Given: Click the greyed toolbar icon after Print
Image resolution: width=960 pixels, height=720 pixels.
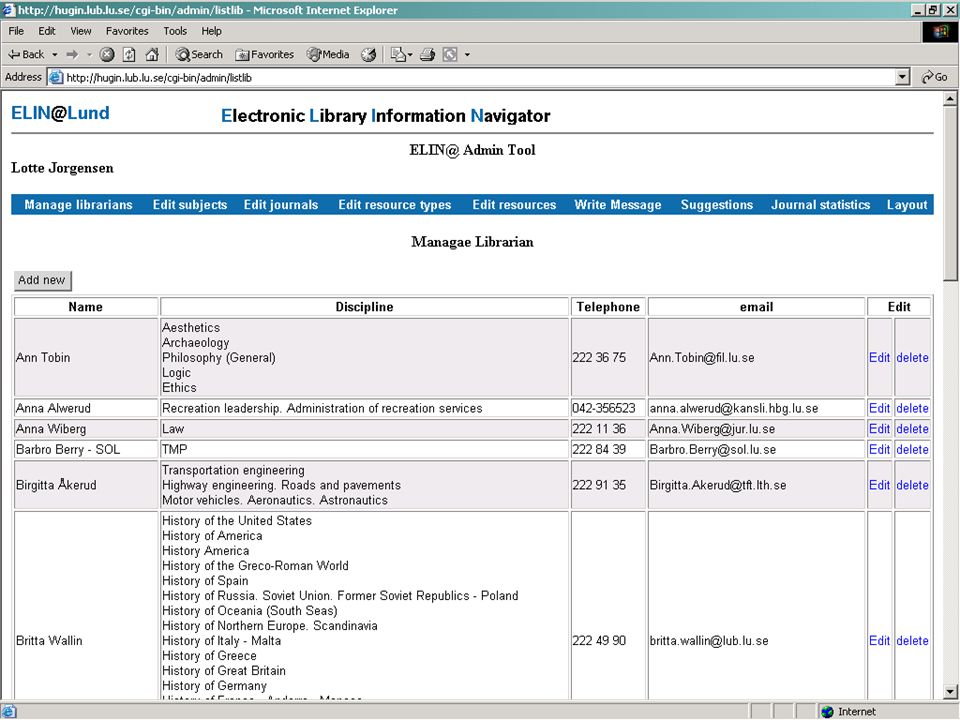Looking at the screenshot, I should pyautogui.click(x=450, y=54).
